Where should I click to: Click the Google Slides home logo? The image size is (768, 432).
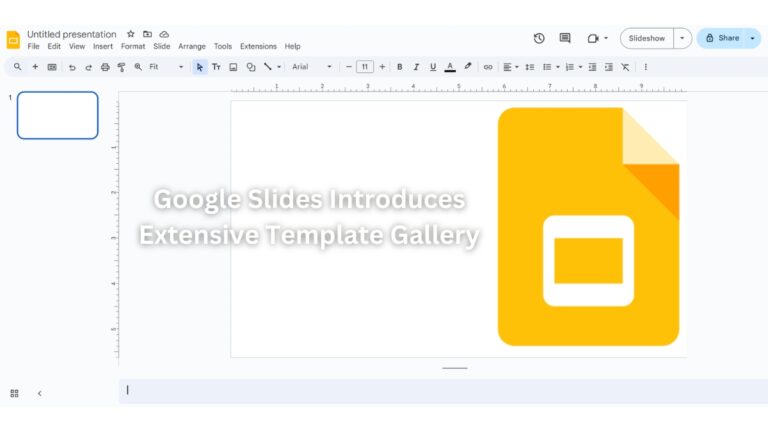(x=13, y=40)
